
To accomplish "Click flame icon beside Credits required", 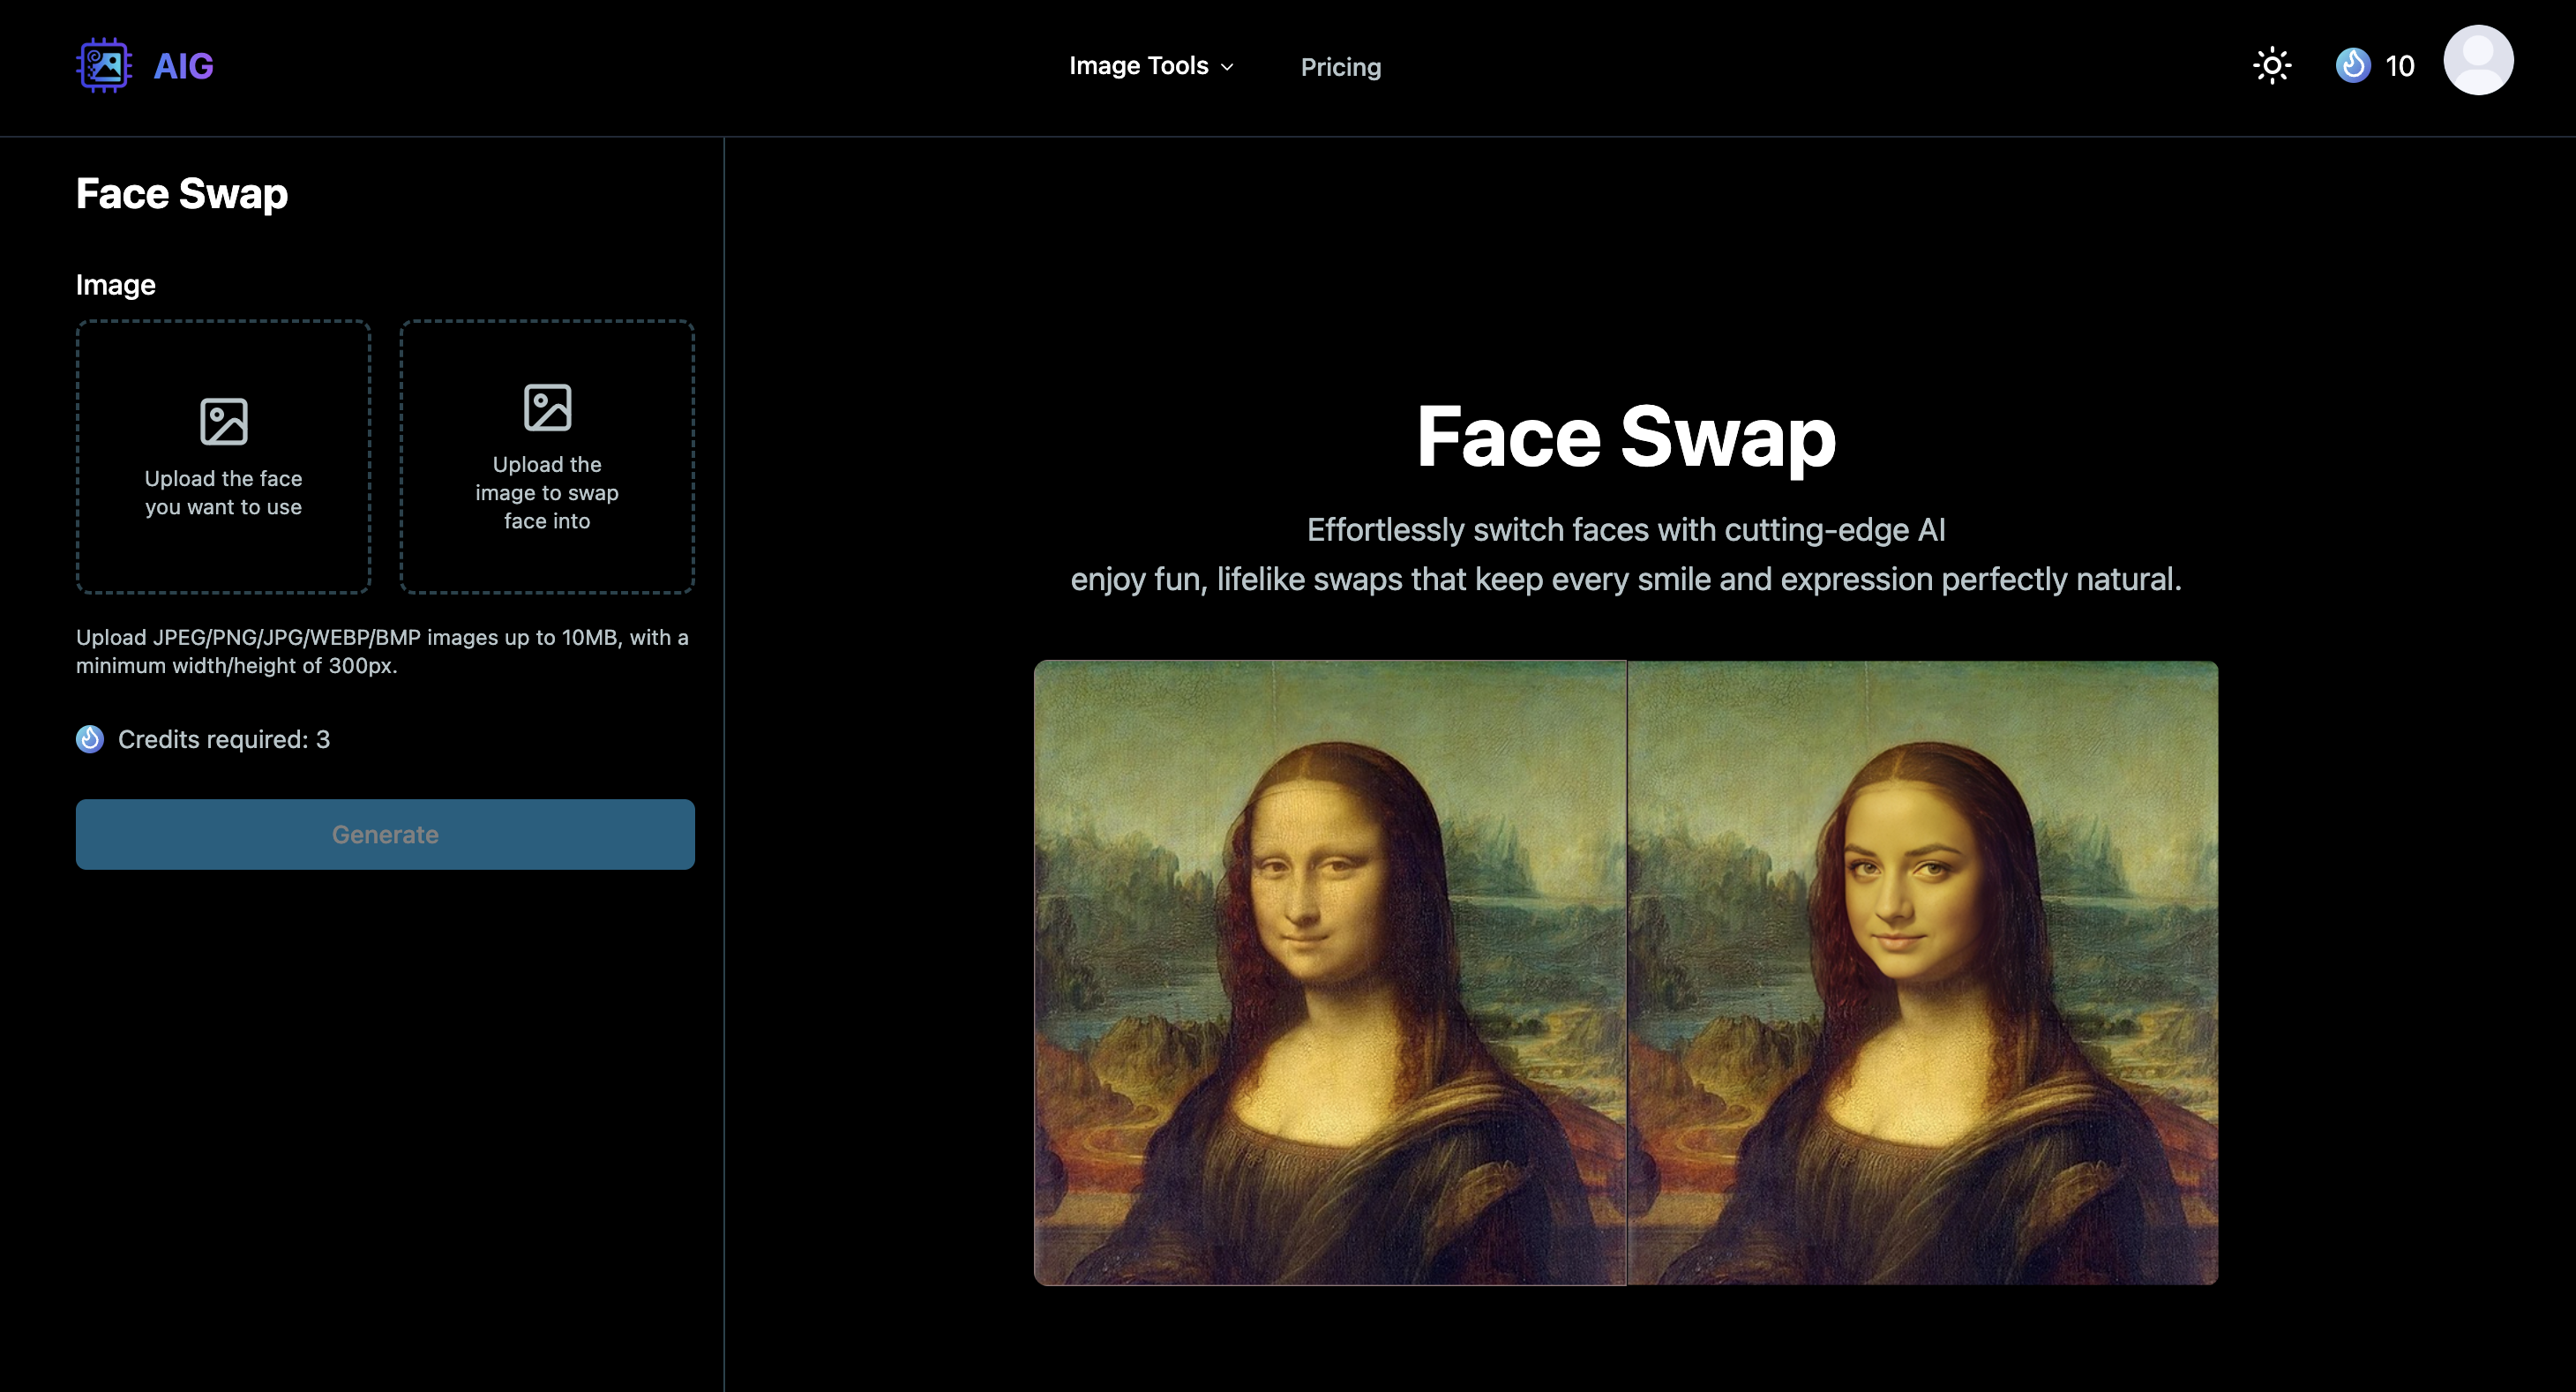I will [x=90, y=739].
